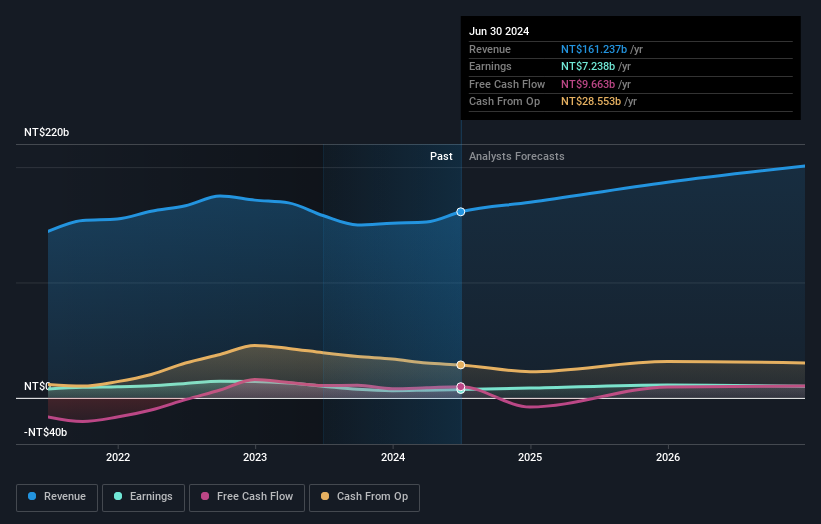This screenshot has width=821, height=524.
Task: Click the NT$9.663b free cash flow value
Action: pyautogui.click(x=588, y=84)
